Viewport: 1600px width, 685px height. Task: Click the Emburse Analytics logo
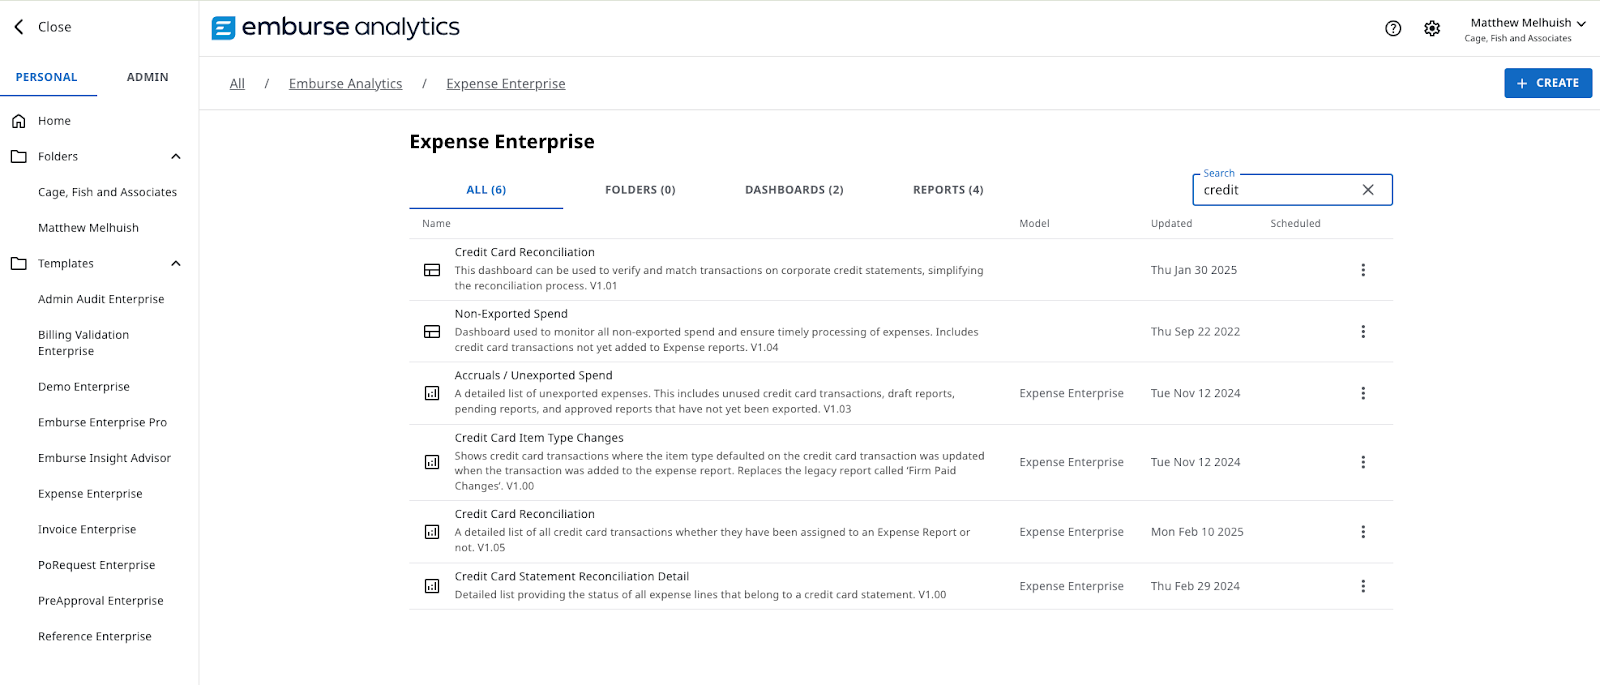pyautogui.click(x=336, y=28)
